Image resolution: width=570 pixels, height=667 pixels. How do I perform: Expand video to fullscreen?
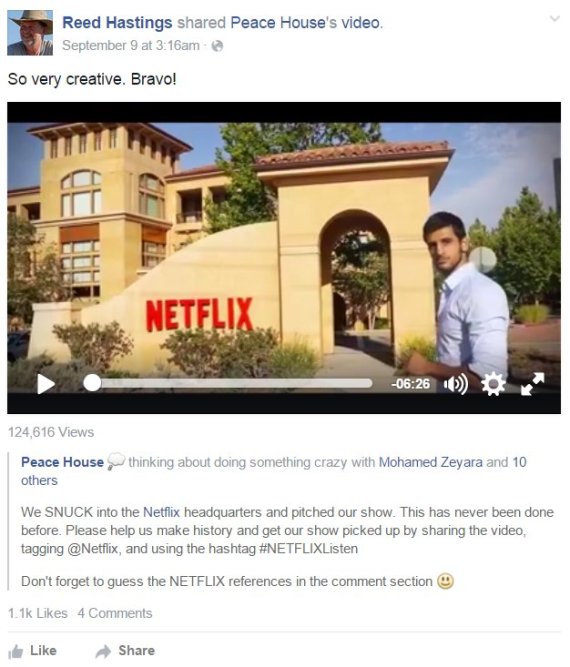pyautogui.click(x=533, y=384)
